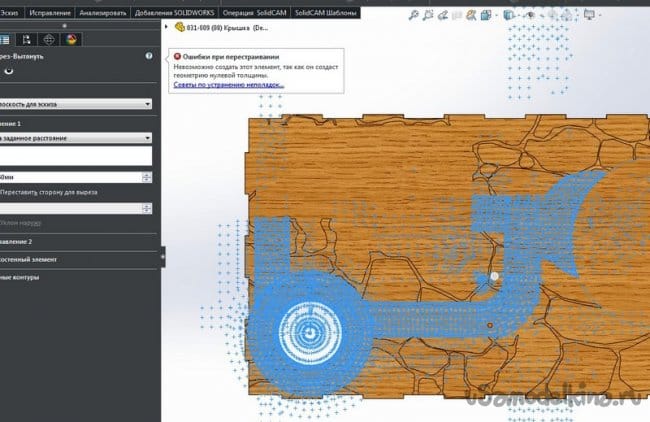The width and height of the screenshot is (650, 422).
Task: Click the troubleshooting tips link in error popup
Action: point(228,85)
